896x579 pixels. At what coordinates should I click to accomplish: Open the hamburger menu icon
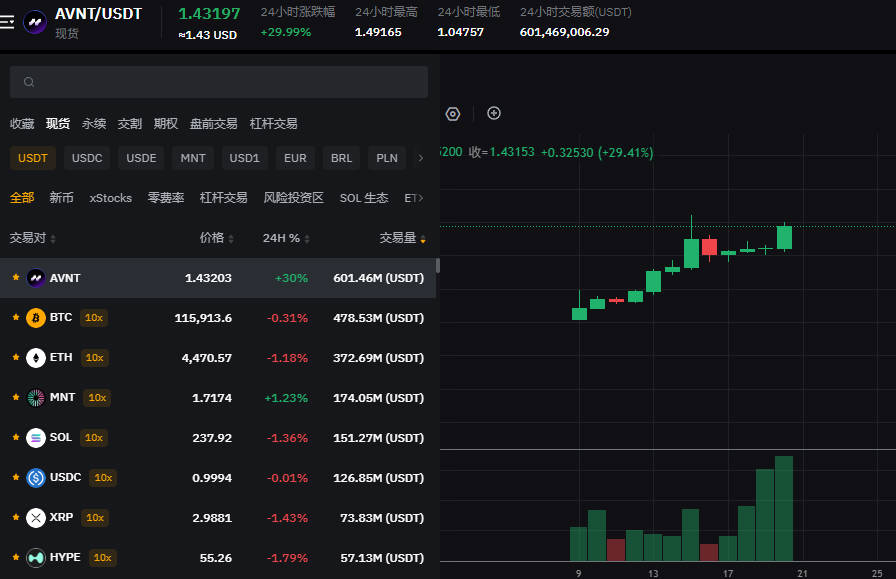point(7,23)
